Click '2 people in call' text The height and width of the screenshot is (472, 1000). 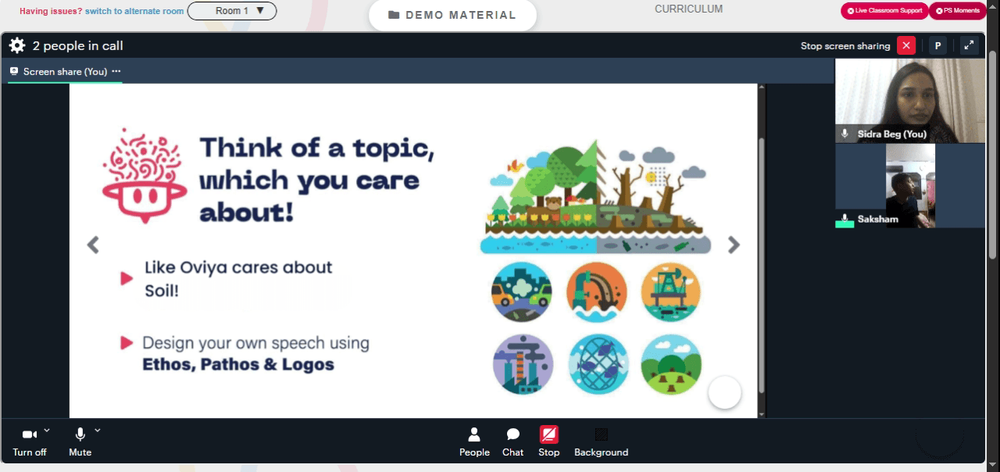coord(78,46)
